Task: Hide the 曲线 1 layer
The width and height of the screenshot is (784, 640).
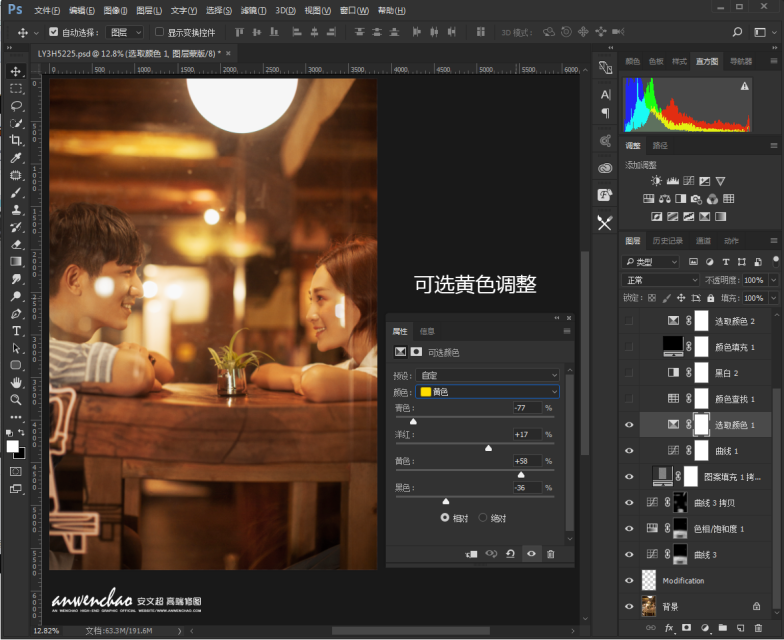Action: [629, 451]
